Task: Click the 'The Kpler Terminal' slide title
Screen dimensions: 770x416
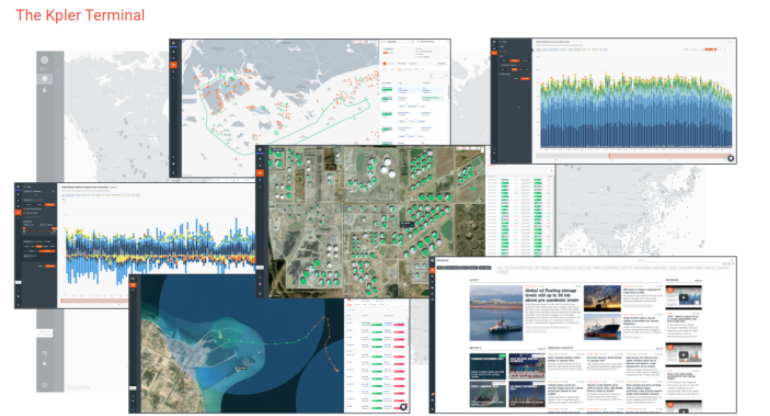Action: point(80,15)
